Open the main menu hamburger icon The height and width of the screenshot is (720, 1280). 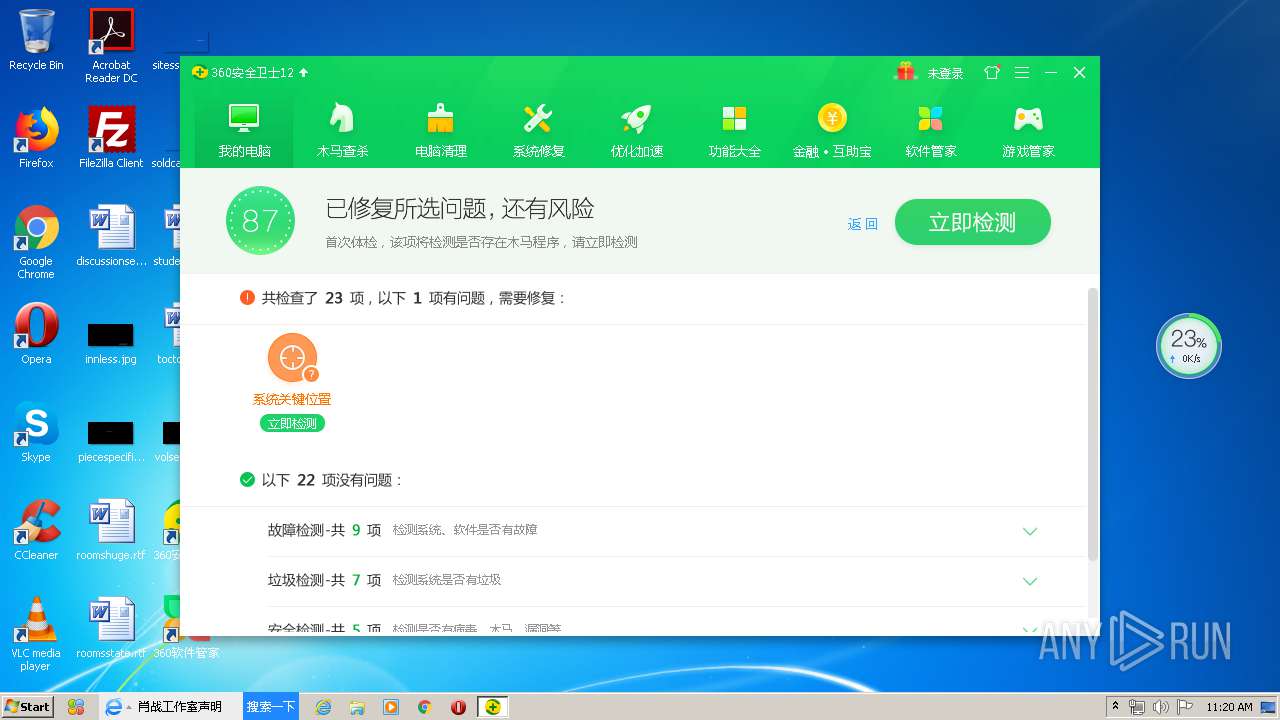click(x=1021, y=72)
